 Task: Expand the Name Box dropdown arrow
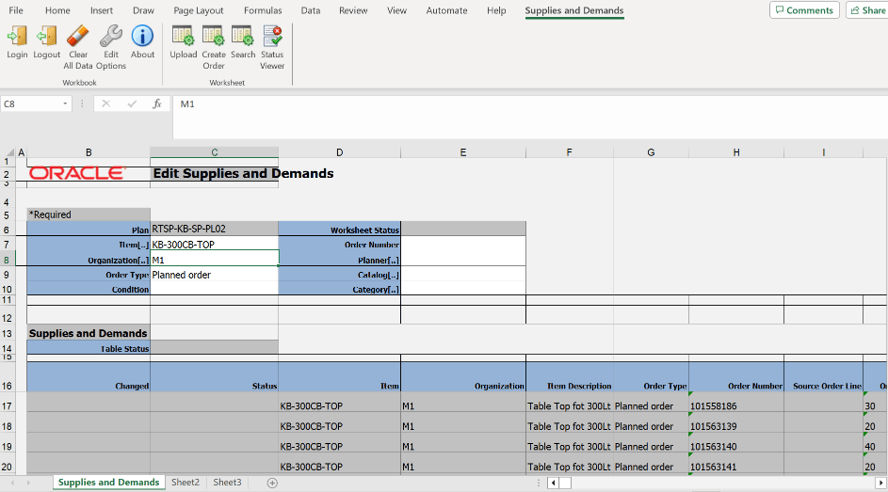tap(65, 104)
